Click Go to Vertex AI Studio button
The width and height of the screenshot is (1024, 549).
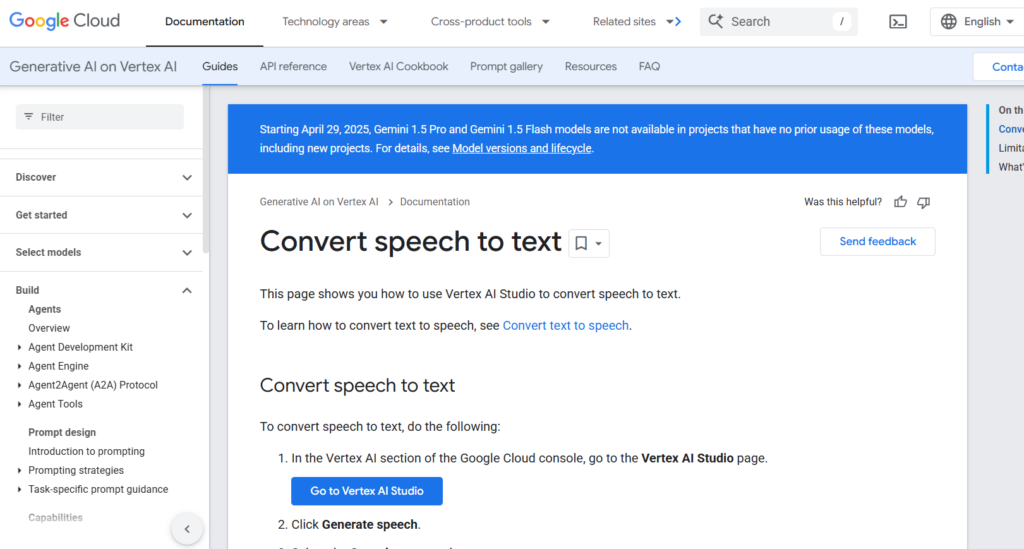point(366,491)
